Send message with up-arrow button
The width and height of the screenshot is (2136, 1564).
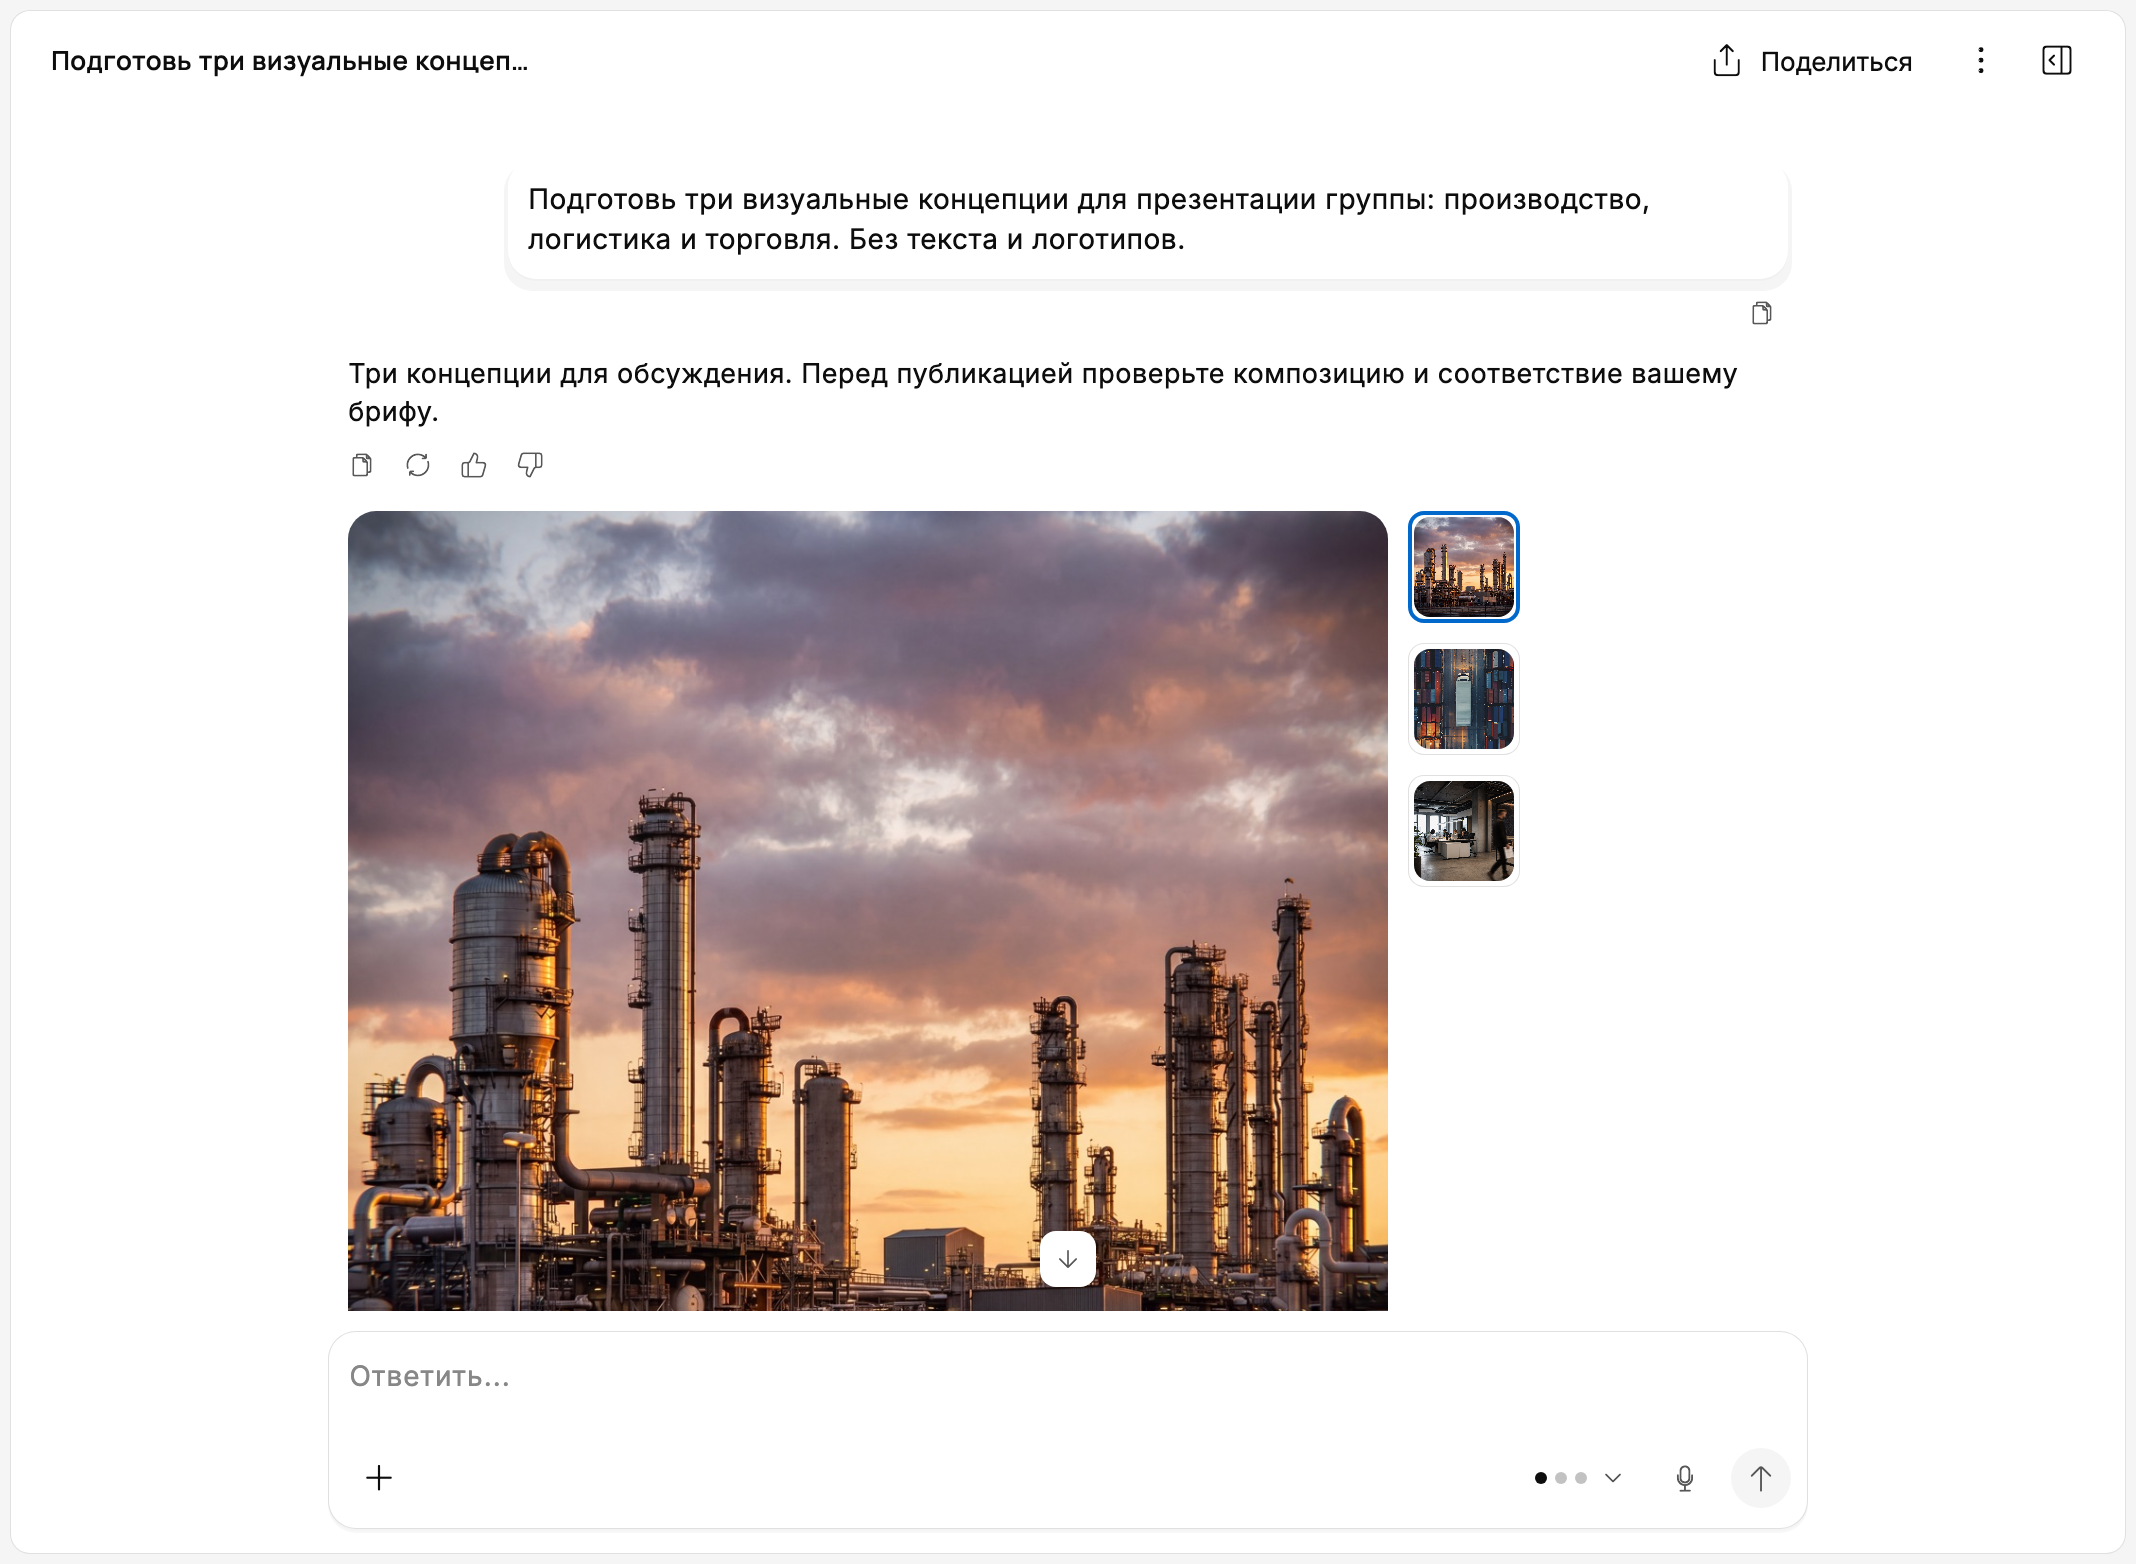[x=1761, y=1478]
